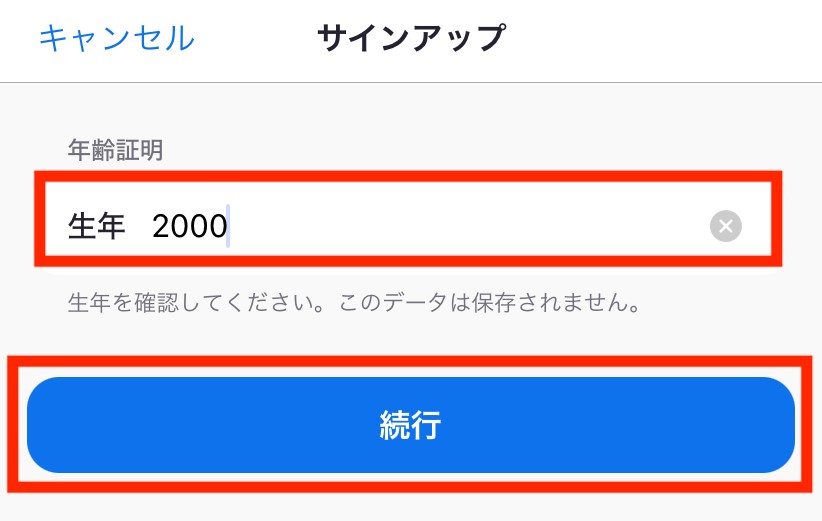Focus the 生年 birth year input field
Viewport: 822px width, 521px height.
coord(408,225)
